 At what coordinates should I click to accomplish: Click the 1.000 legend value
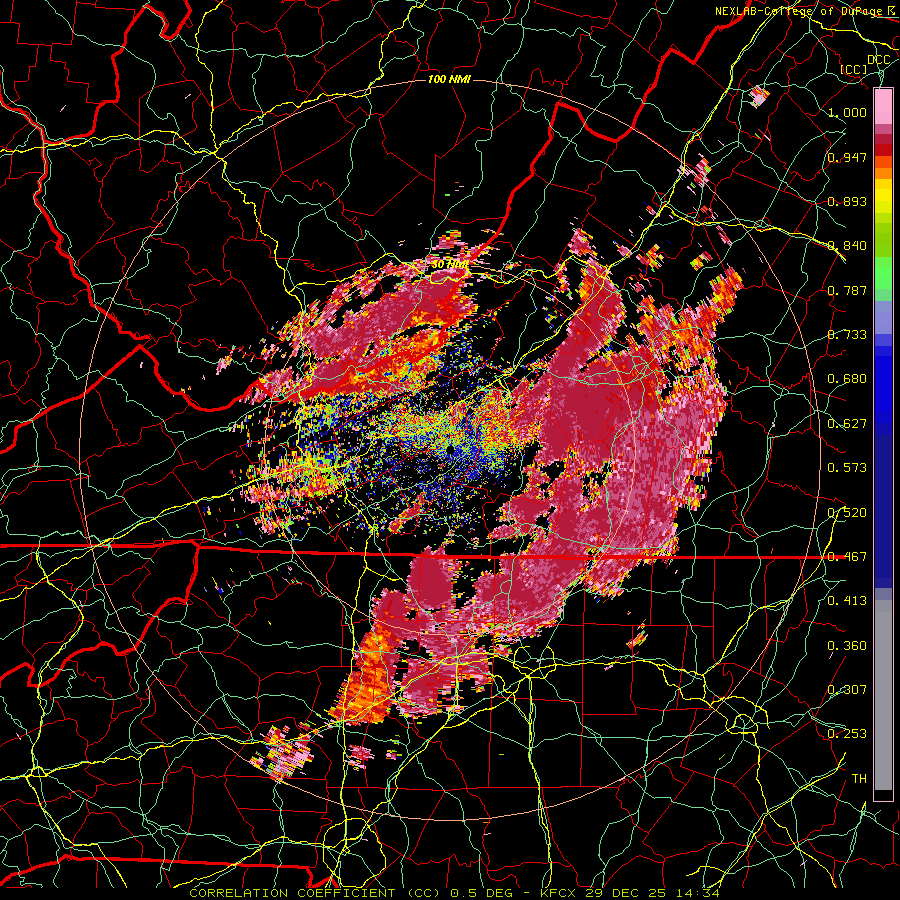pos(847,112)
